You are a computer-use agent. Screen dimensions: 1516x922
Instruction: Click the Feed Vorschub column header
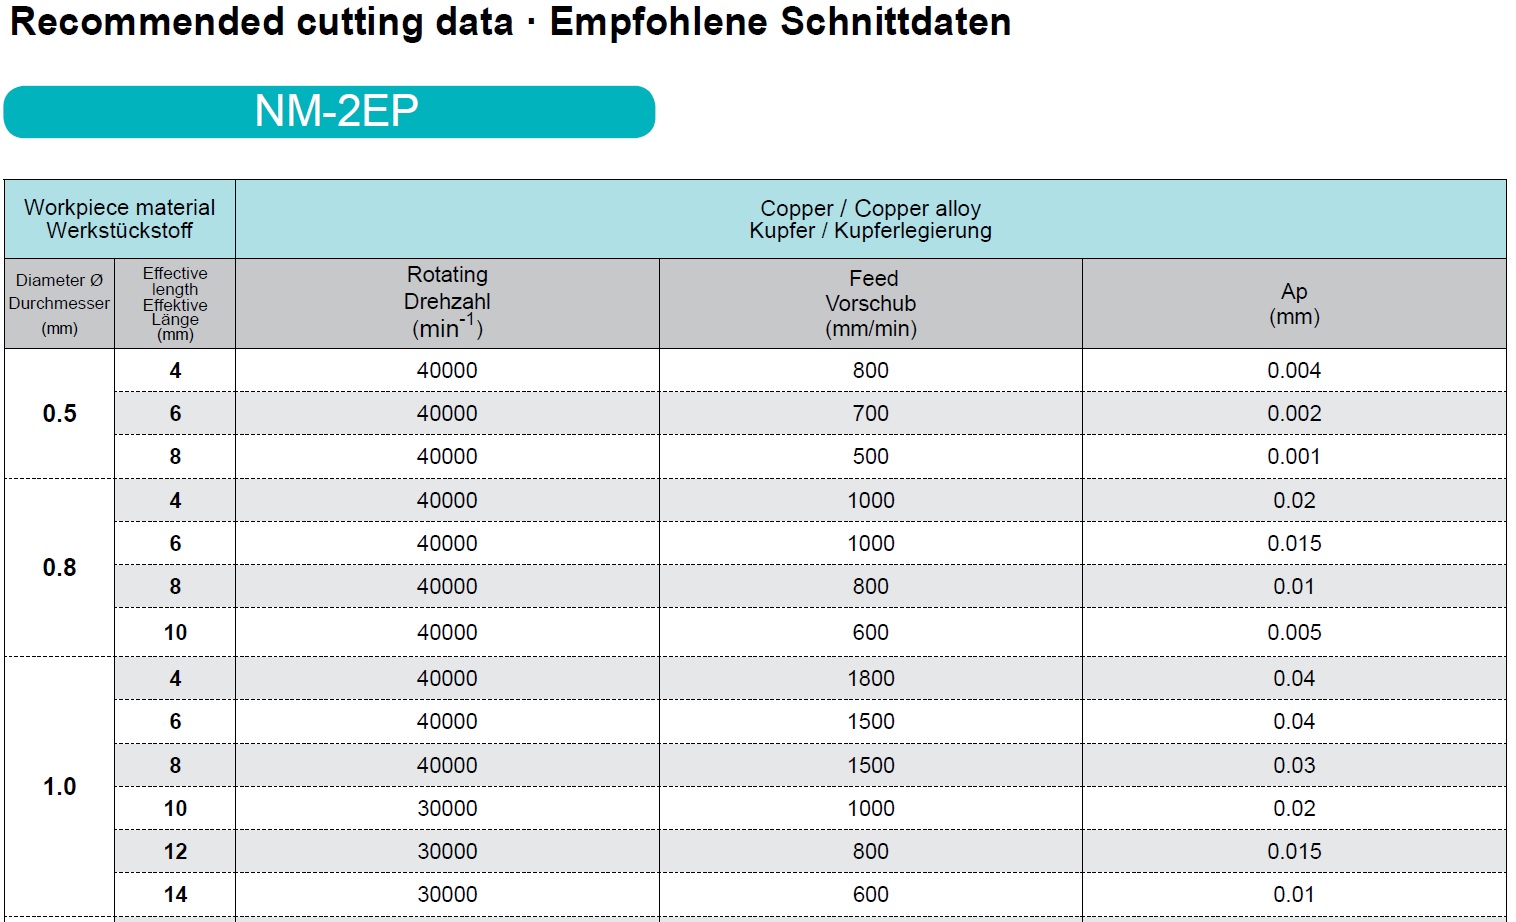pyautogui.click(x=871, y=303)
